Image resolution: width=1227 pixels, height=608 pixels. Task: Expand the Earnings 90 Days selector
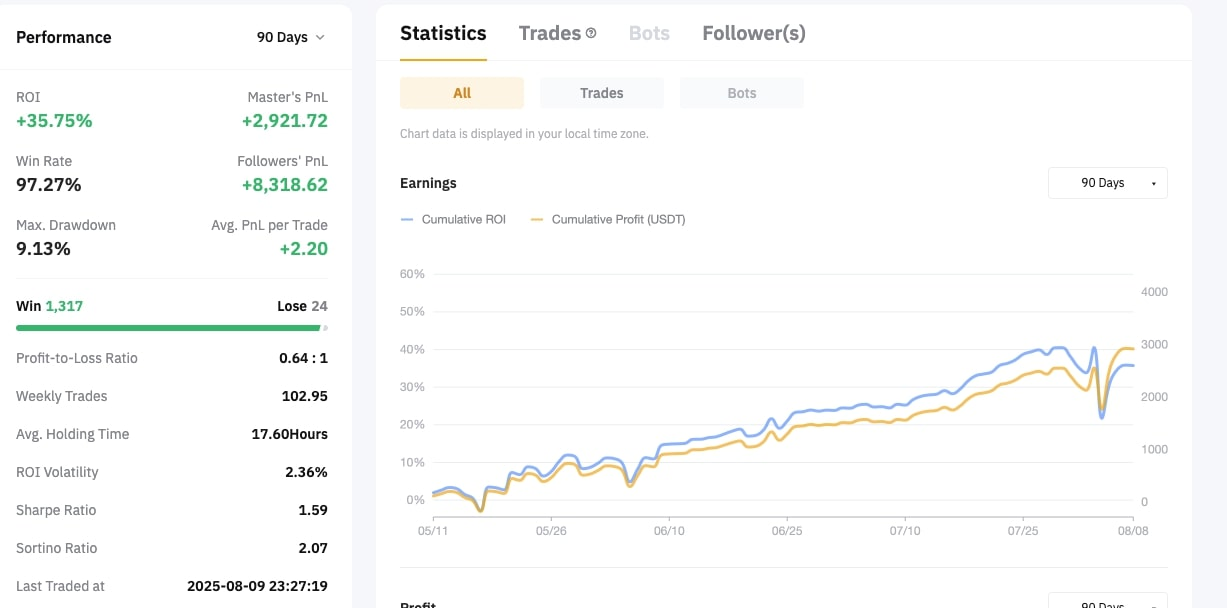click(1107, 183)
